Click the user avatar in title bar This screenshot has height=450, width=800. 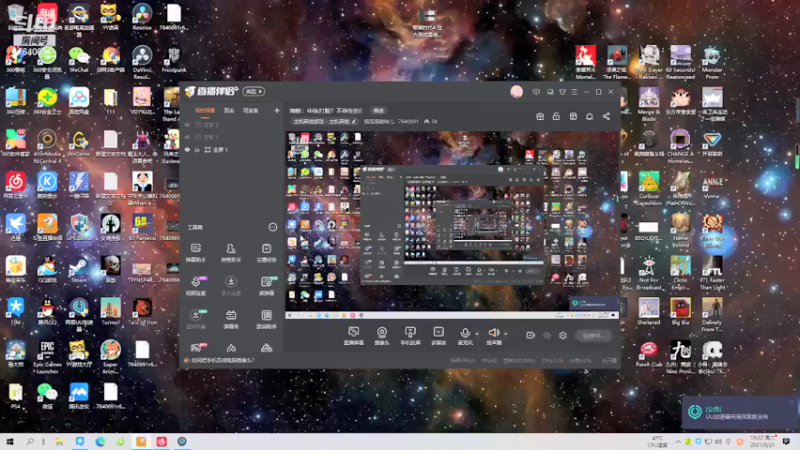(x=516, y=92)
